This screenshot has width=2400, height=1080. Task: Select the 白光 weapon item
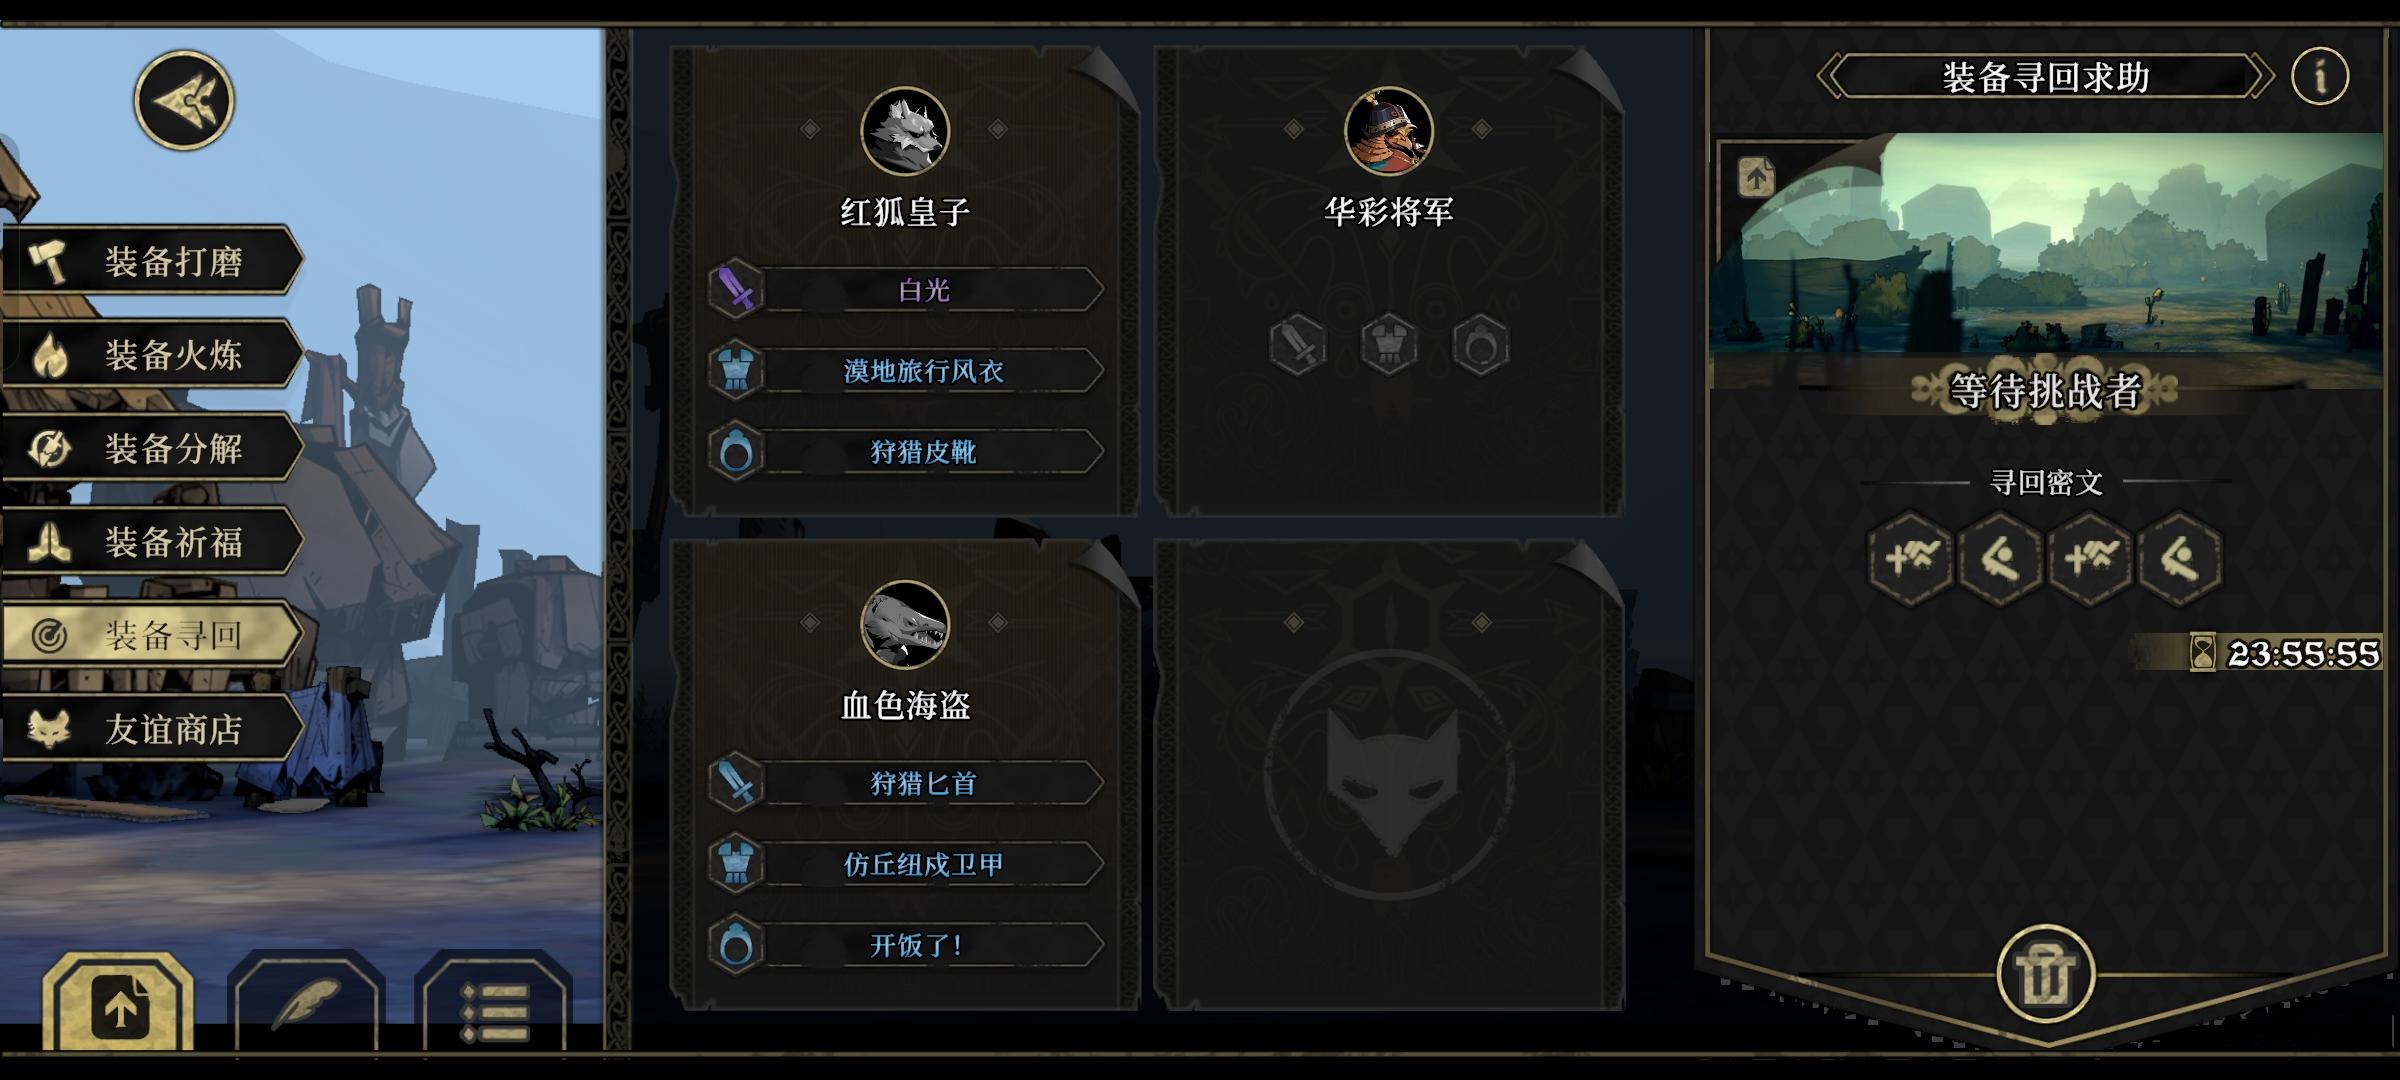pos(906,290)
